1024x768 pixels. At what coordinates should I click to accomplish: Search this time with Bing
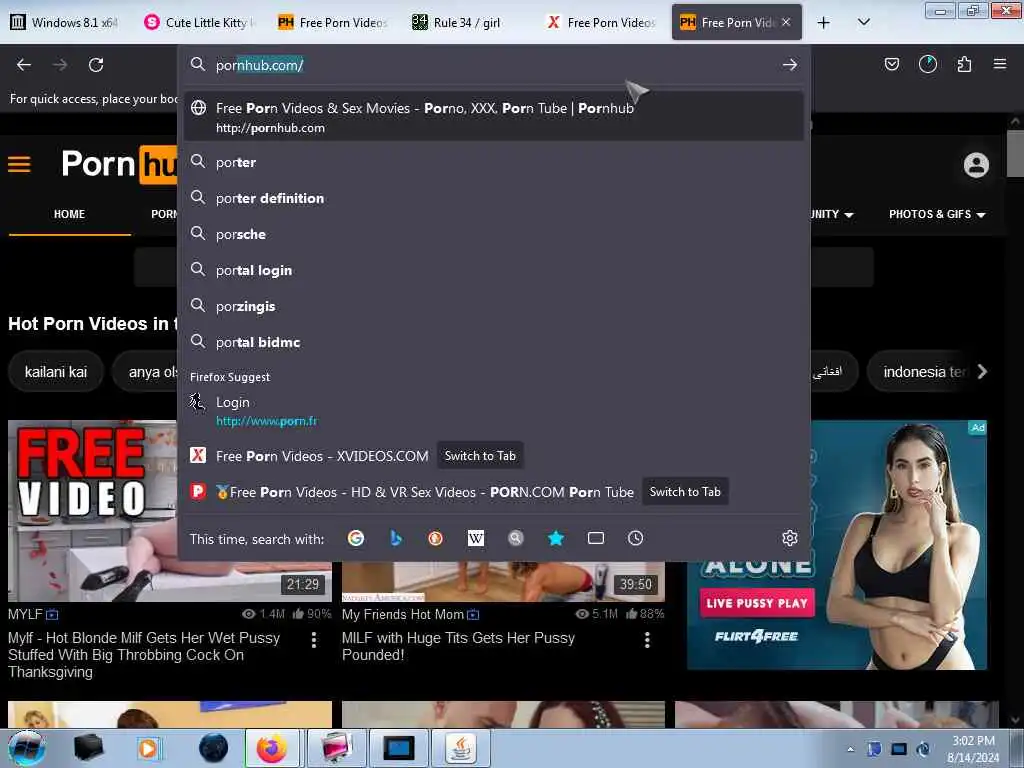396,538
